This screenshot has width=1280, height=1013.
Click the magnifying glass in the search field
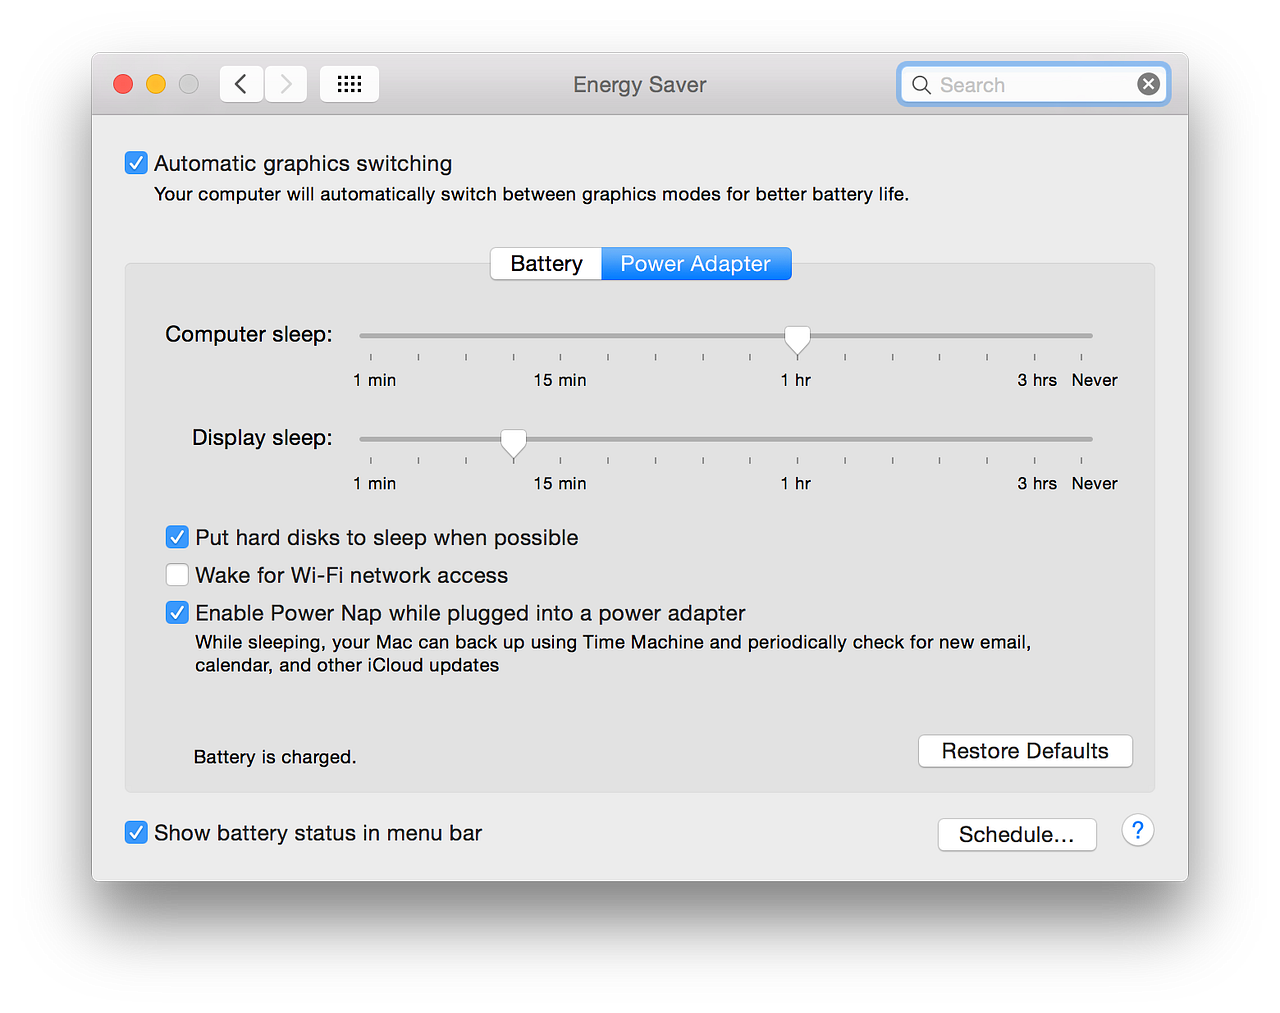tap(921, 85)
